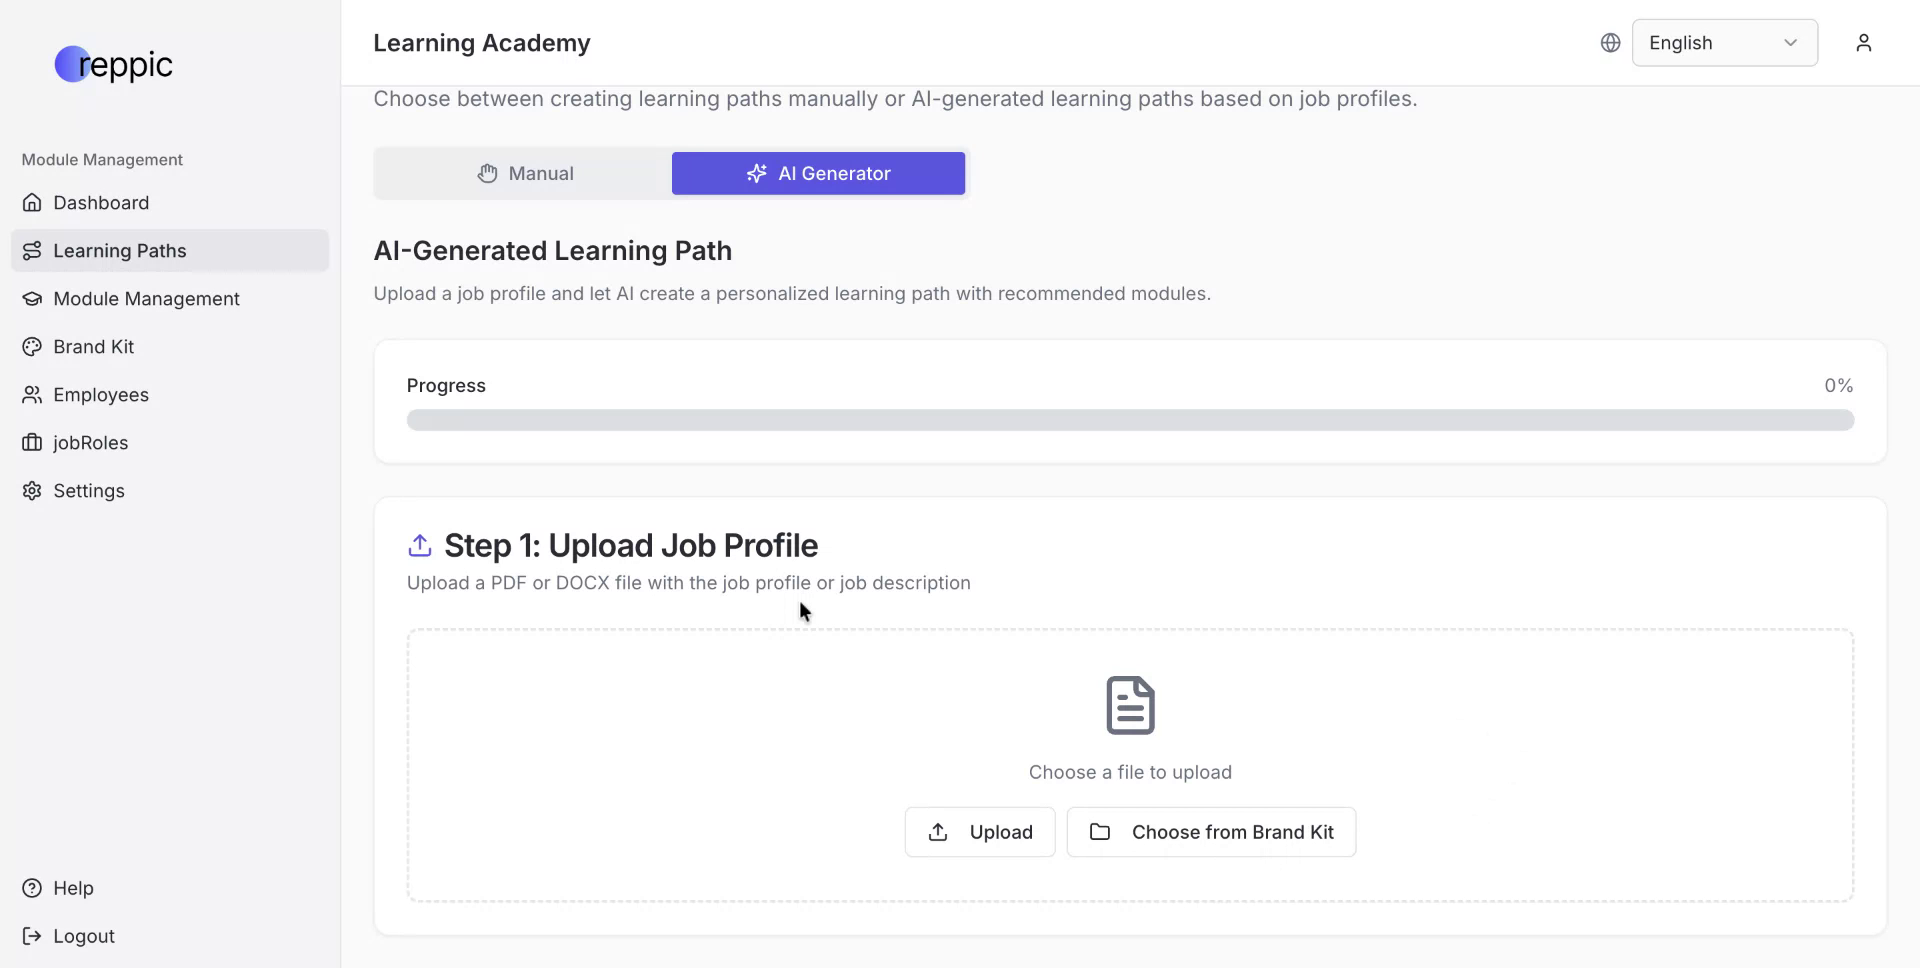1920x968 pixels.
Task: Click the Brand Kit palette icon
Action: coord(32,347)
